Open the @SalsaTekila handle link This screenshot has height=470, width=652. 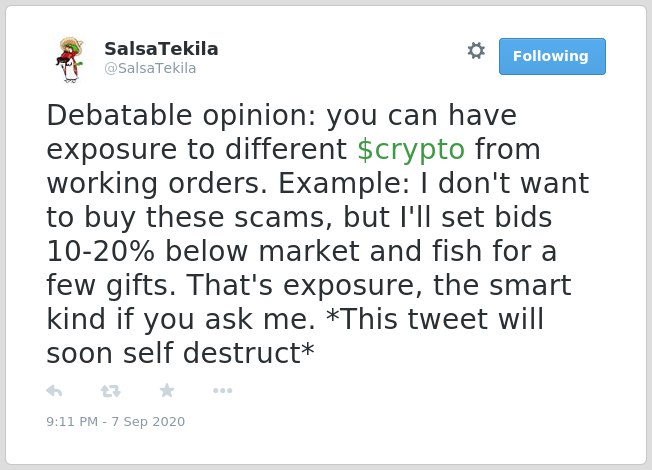click(150, 68)
